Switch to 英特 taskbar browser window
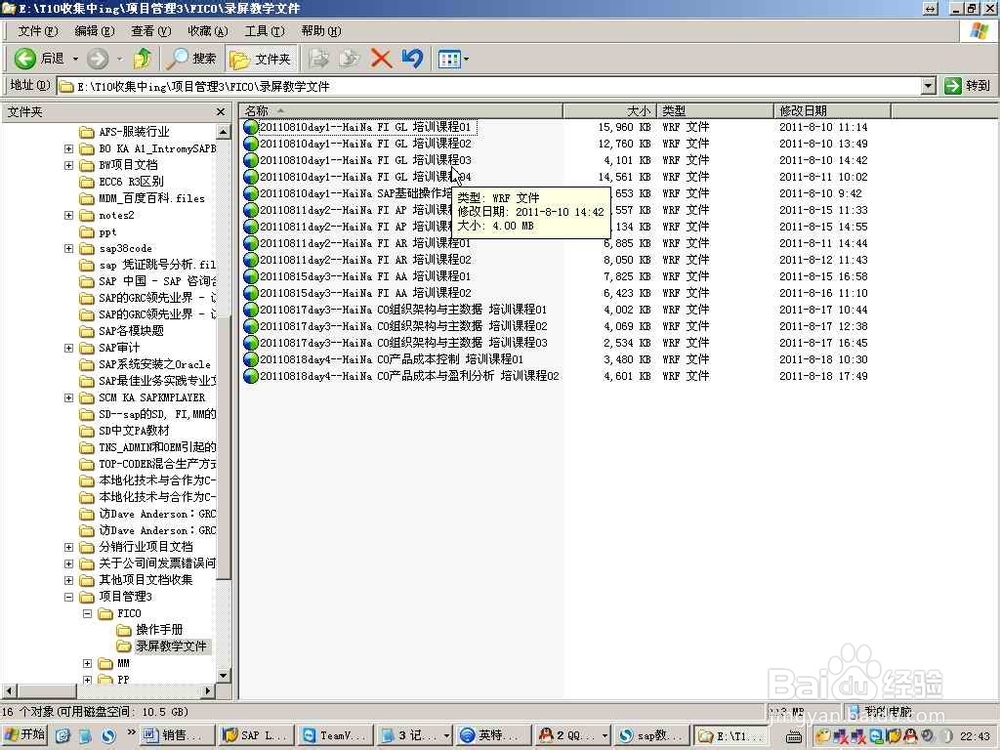The image size is (1000, 750). click(x=493, y=735)
